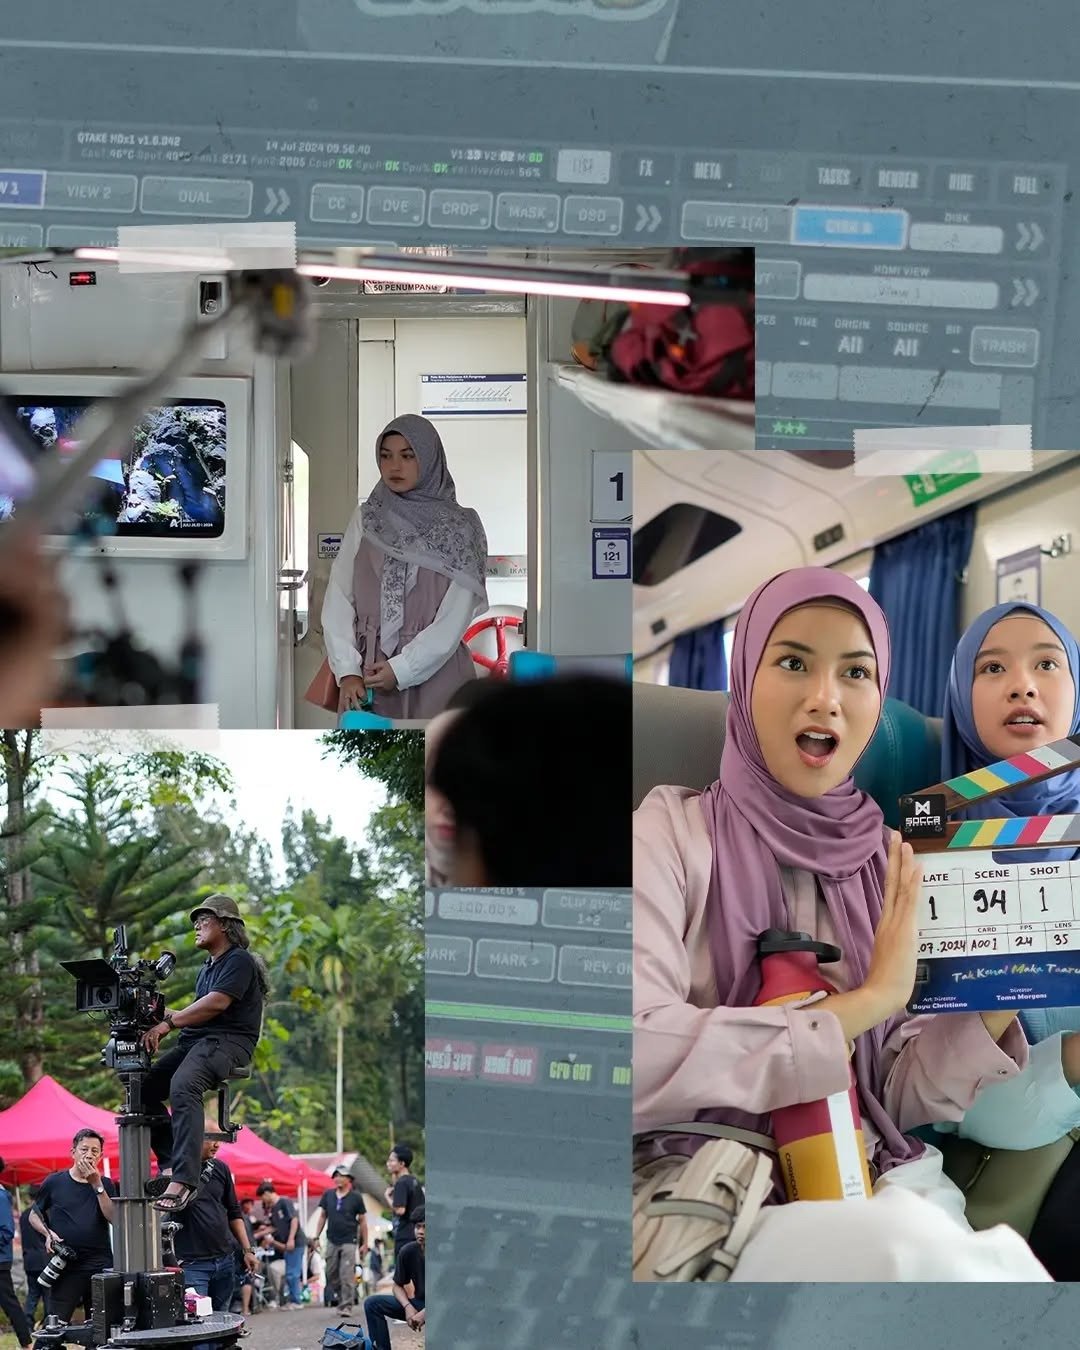Open the TASKS panel
Screen dimensions: 1080x1350
[833, 177]
